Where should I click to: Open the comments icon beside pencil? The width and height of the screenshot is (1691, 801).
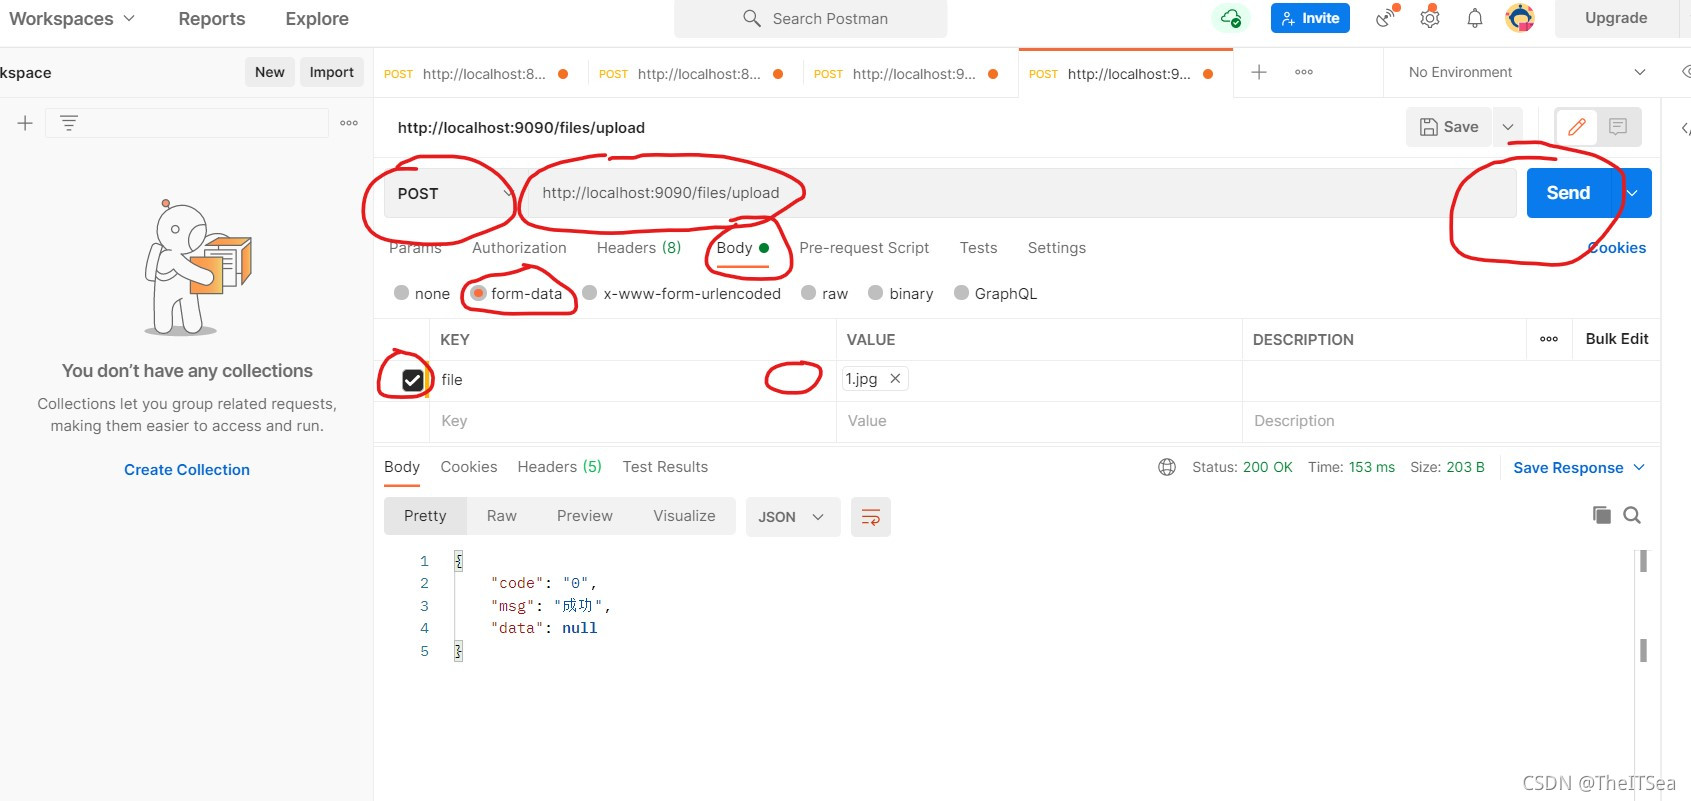1618,127
